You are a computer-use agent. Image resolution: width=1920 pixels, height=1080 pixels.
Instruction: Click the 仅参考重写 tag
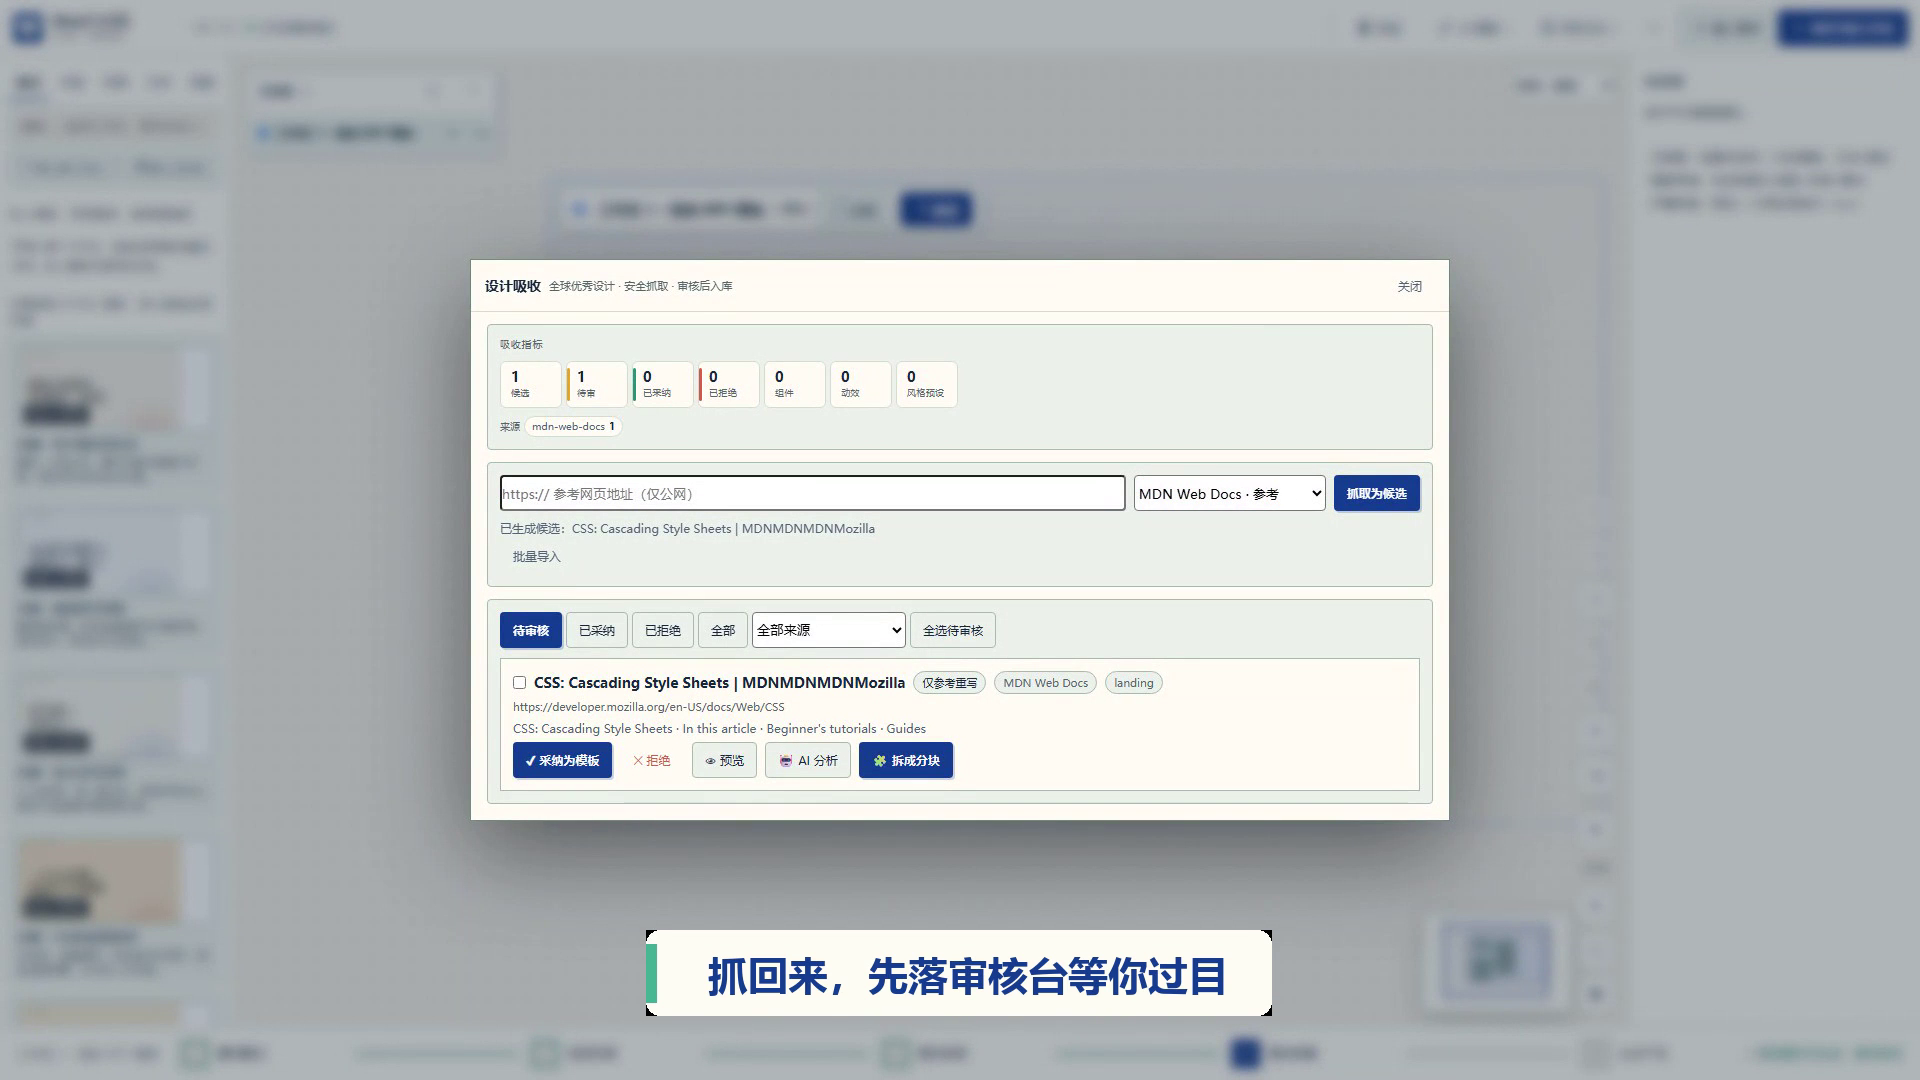[949, 683]
